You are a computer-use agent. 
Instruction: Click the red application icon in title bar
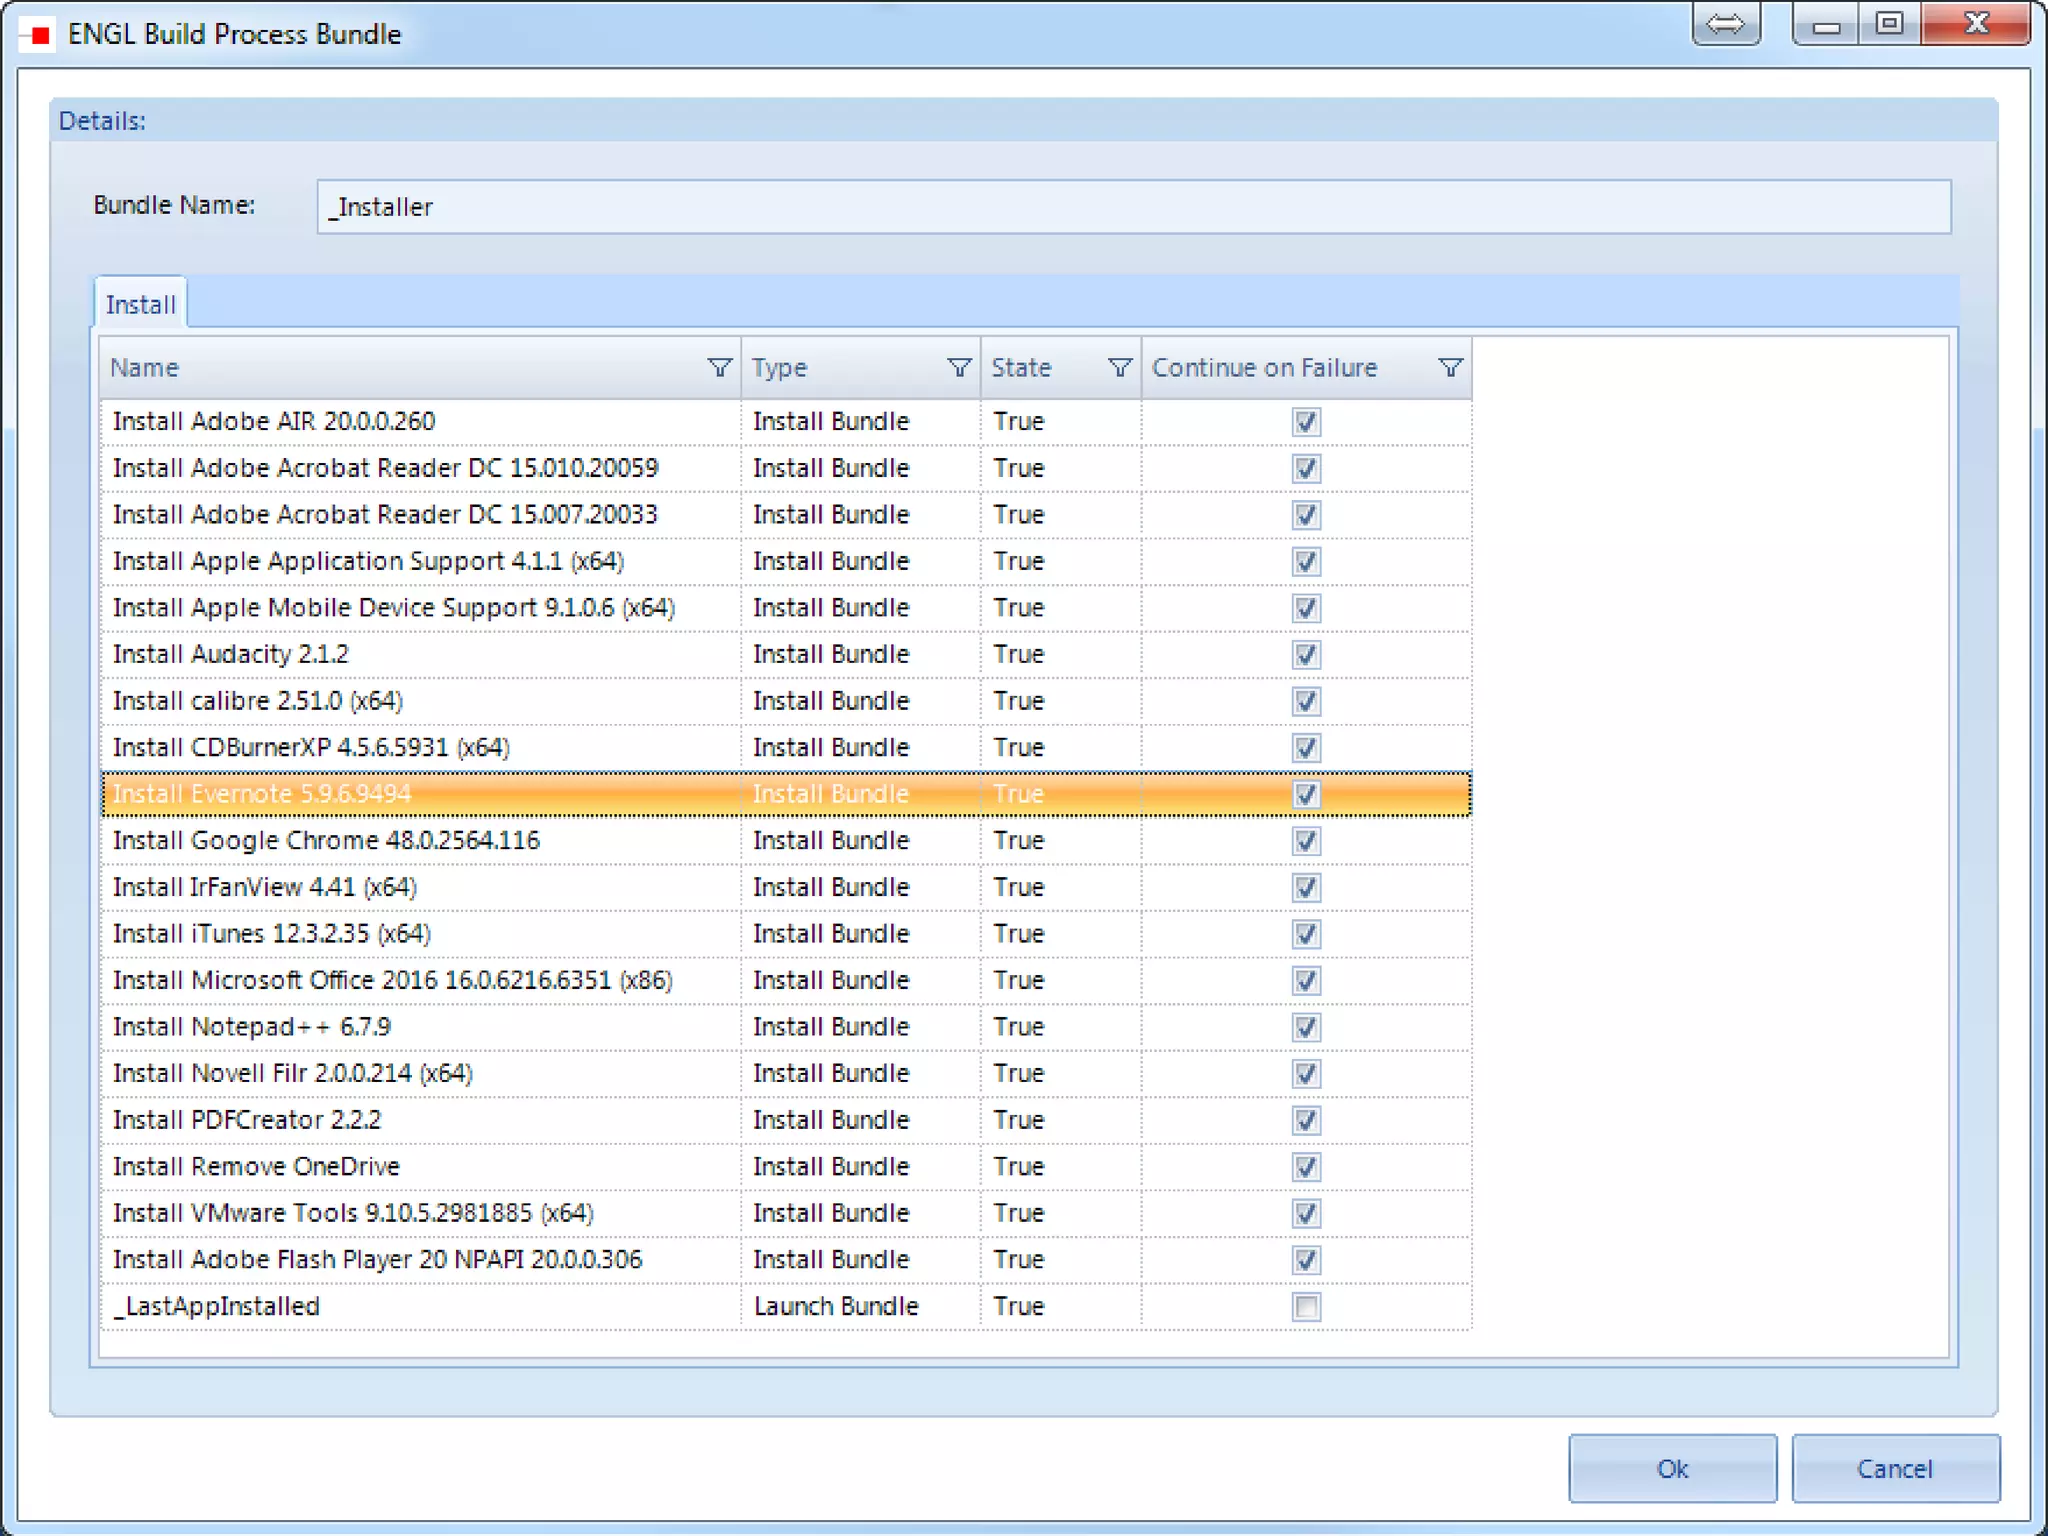click(40, 35)
